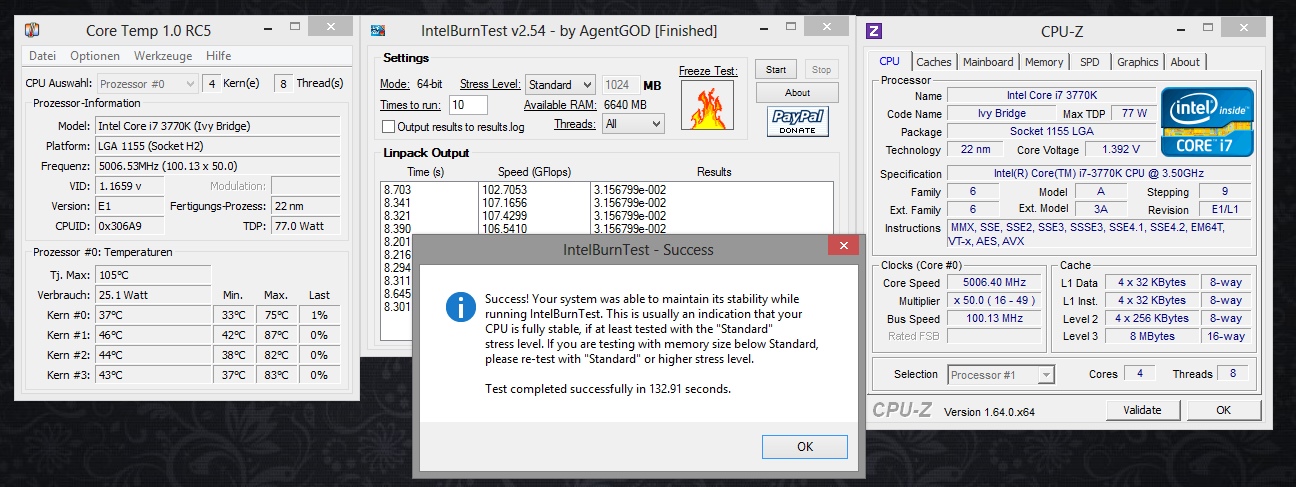The height and width of the screenshot is (487, 1296).
Task: Switch to the SPD tab in CPU-Z
Action: [x=1089, y=62]
